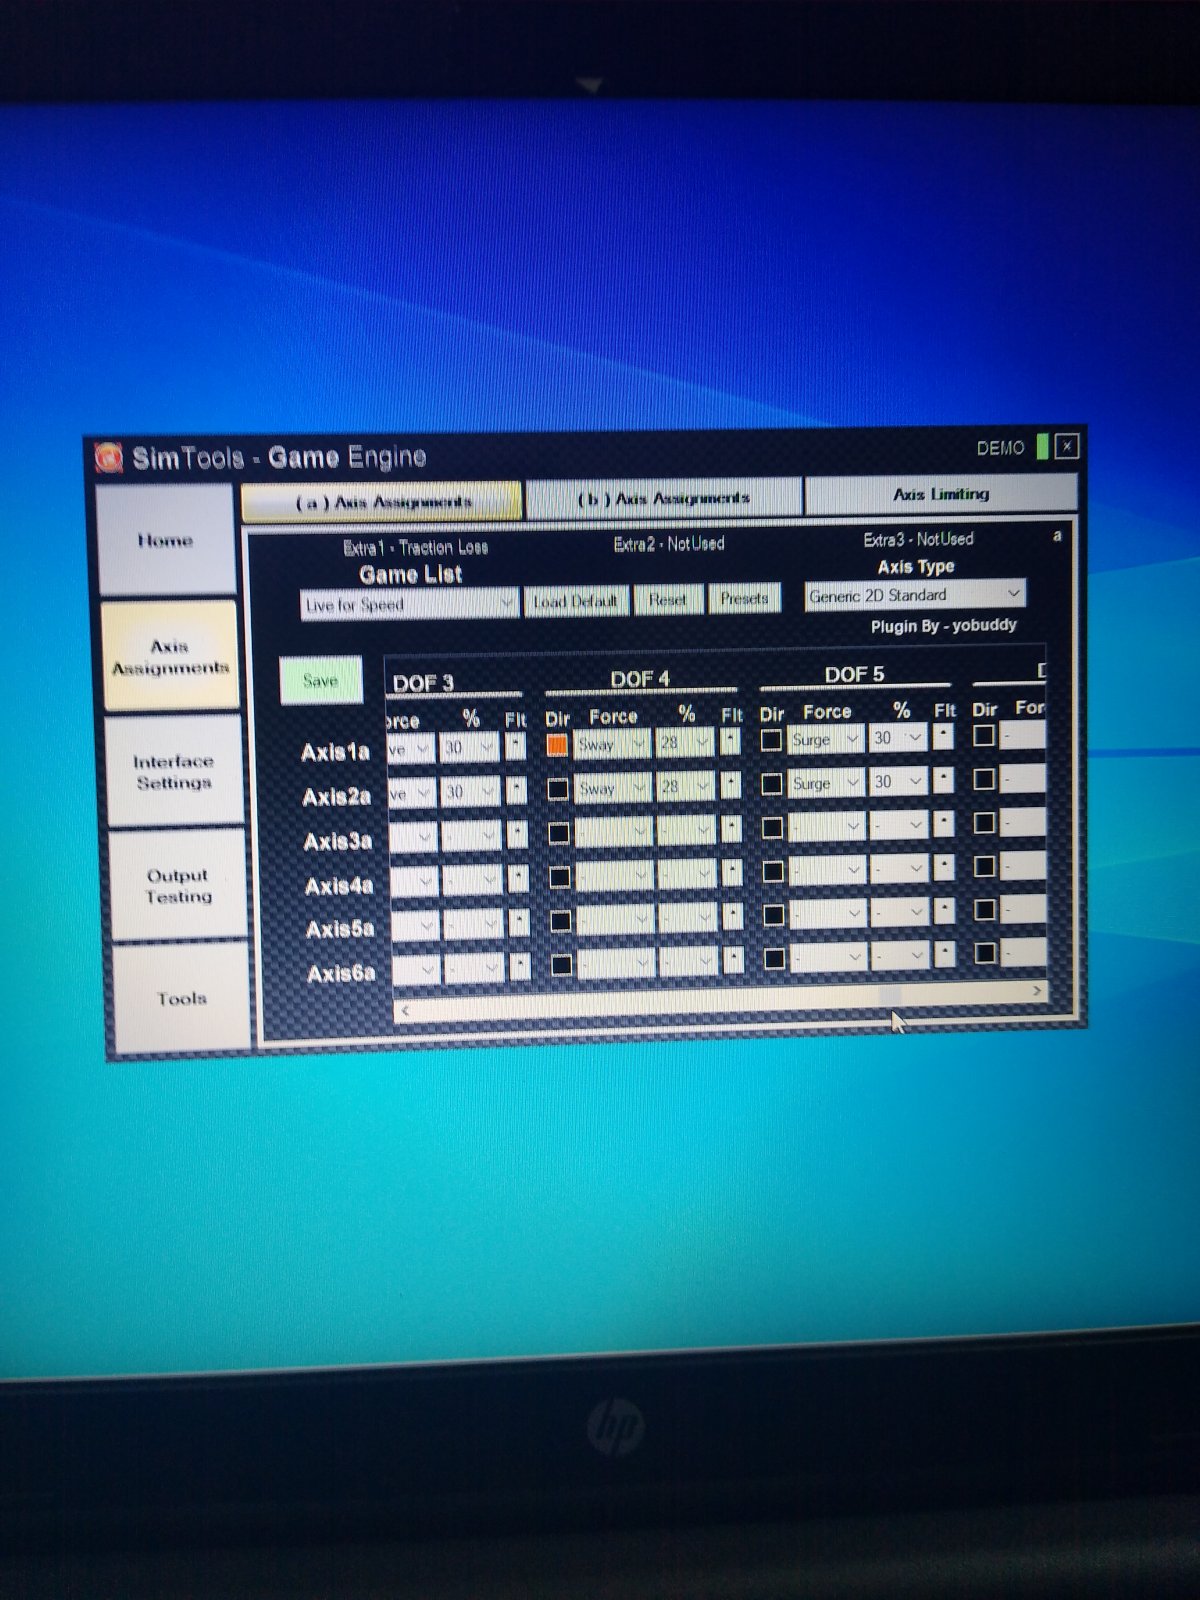This screenshot has height=1600, width=1200.
Task: Toggle the DOF 4 Dir checkbox for Axis2a
Action: pos(558,789)
